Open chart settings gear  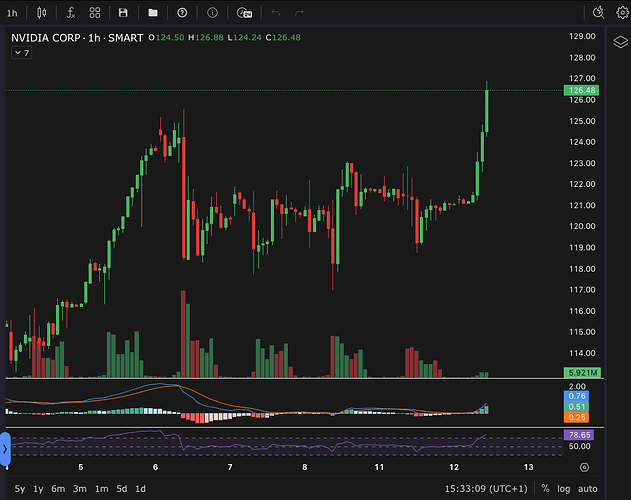pos(623,12)
